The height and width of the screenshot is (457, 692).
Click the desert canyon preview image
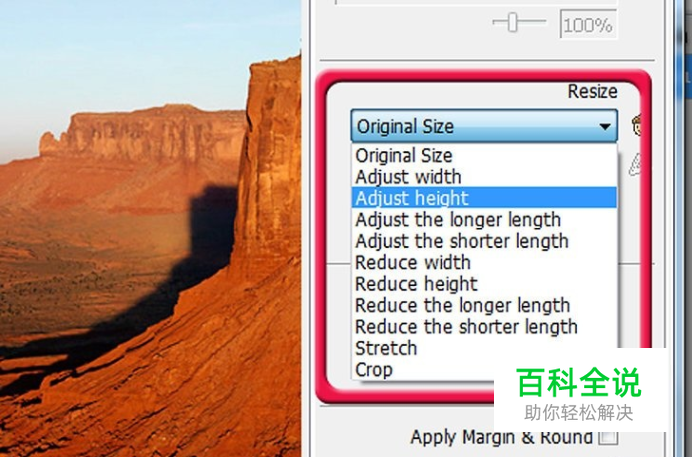(x=150, y=228)
